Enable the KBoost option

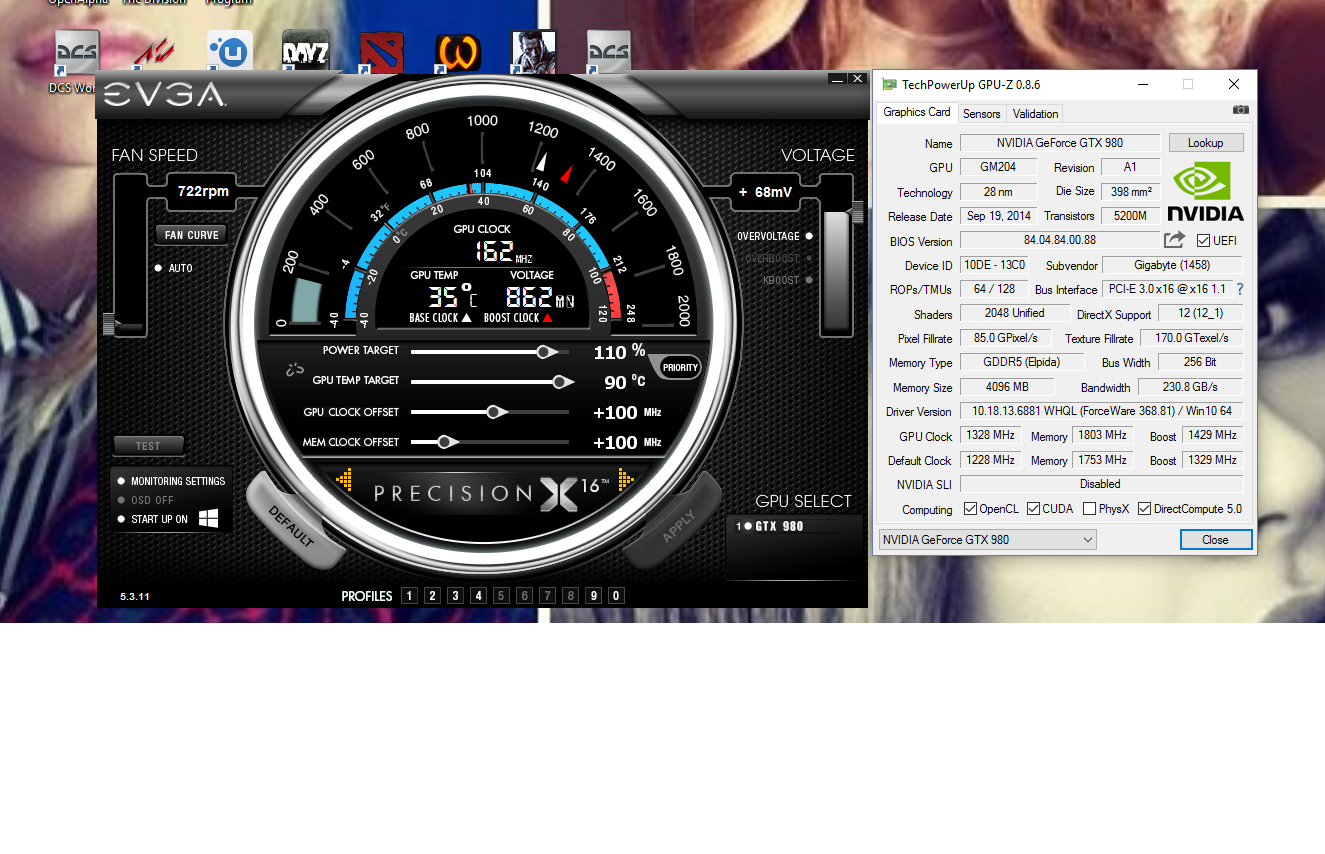pos(809,280)
